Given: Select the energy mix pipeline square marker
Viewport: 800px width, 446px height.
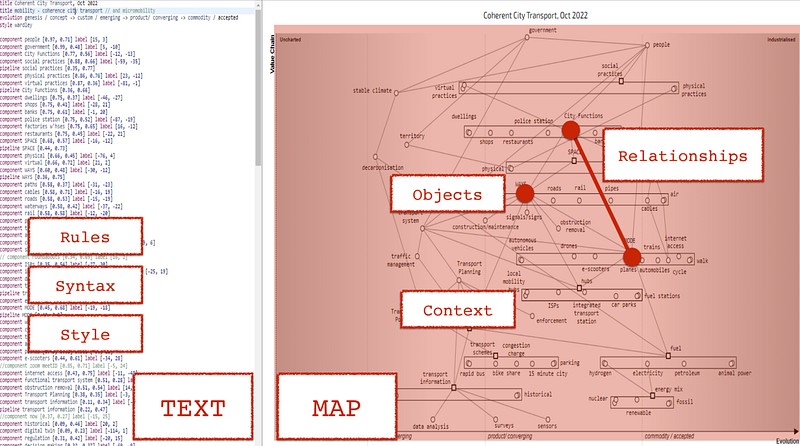Looking at the screenshot, I should click(652, 395).
